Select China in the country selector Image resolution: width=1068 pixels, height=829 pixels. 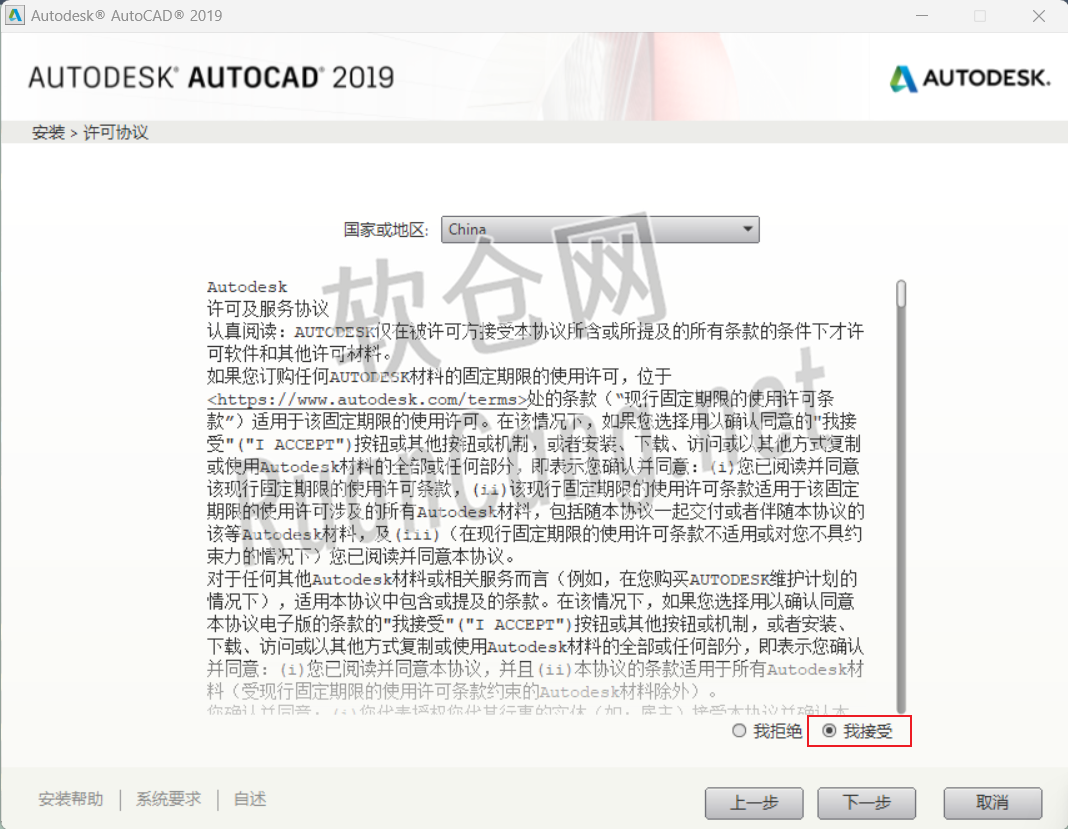pyautogui.click(x=600, y=229)
